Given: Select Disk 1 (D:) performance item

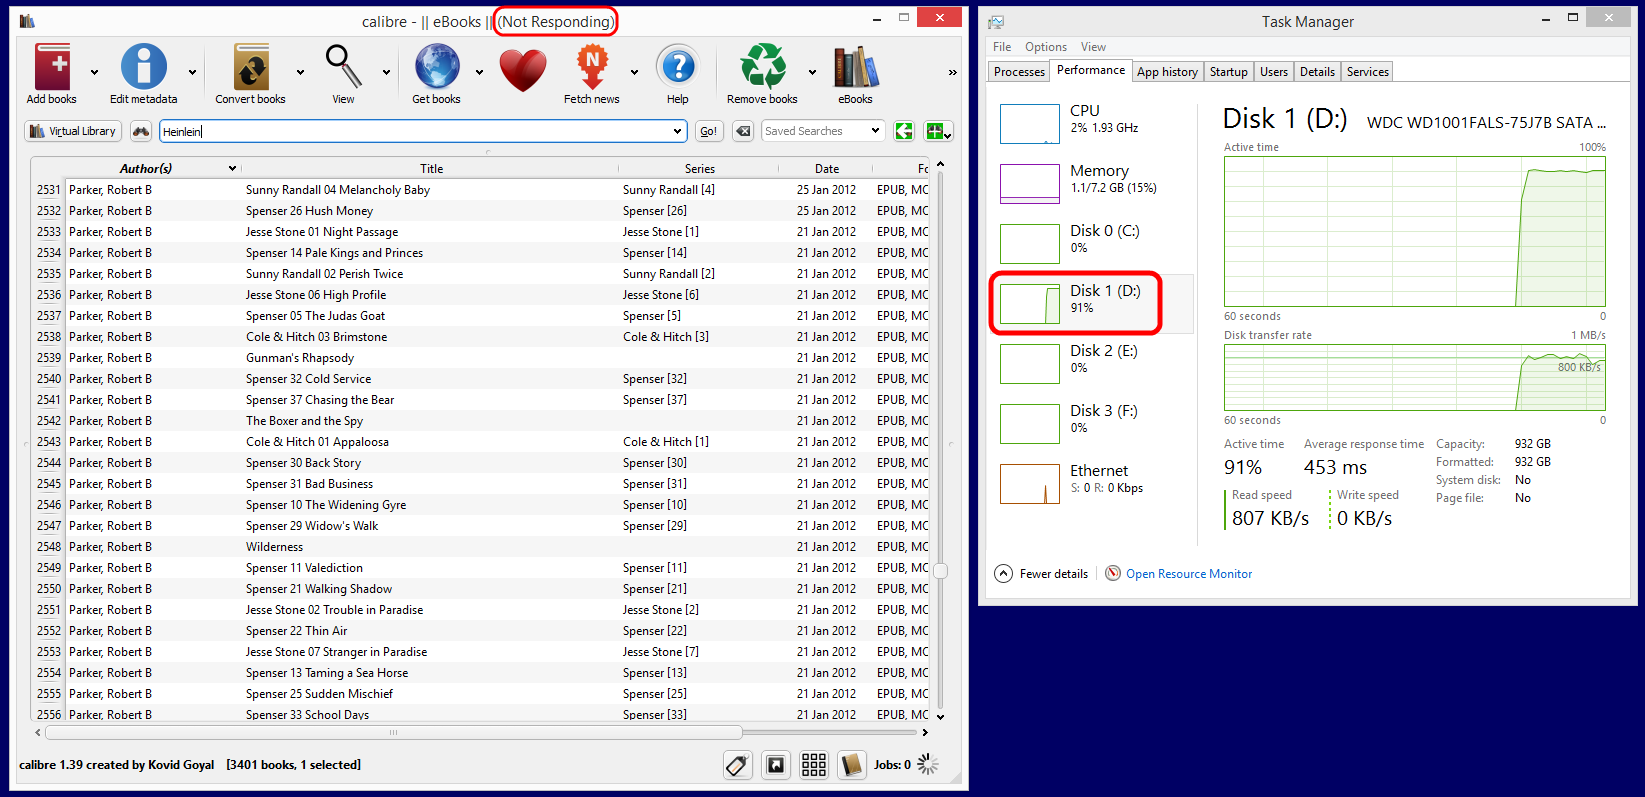Looking at the screenshot, I should 1091,303.
